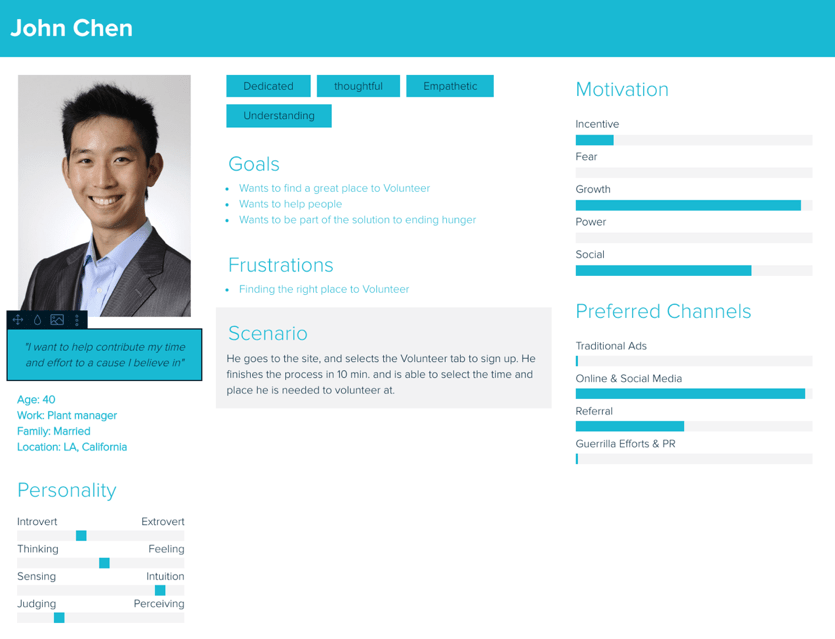835x639 pixels.
Task: Select the thoughtful trait tag
Action: point(358,86)
